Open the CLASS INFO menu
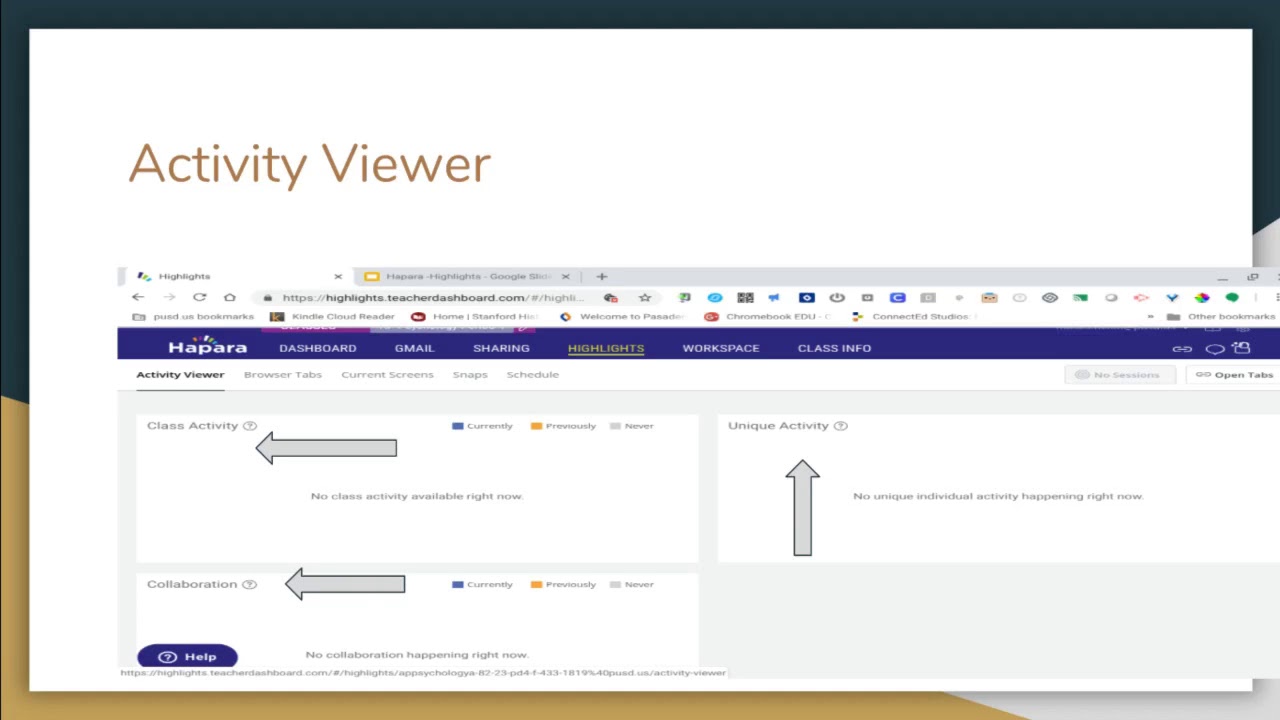Viewport: 1280px width, 720px height. click(834, 348)
